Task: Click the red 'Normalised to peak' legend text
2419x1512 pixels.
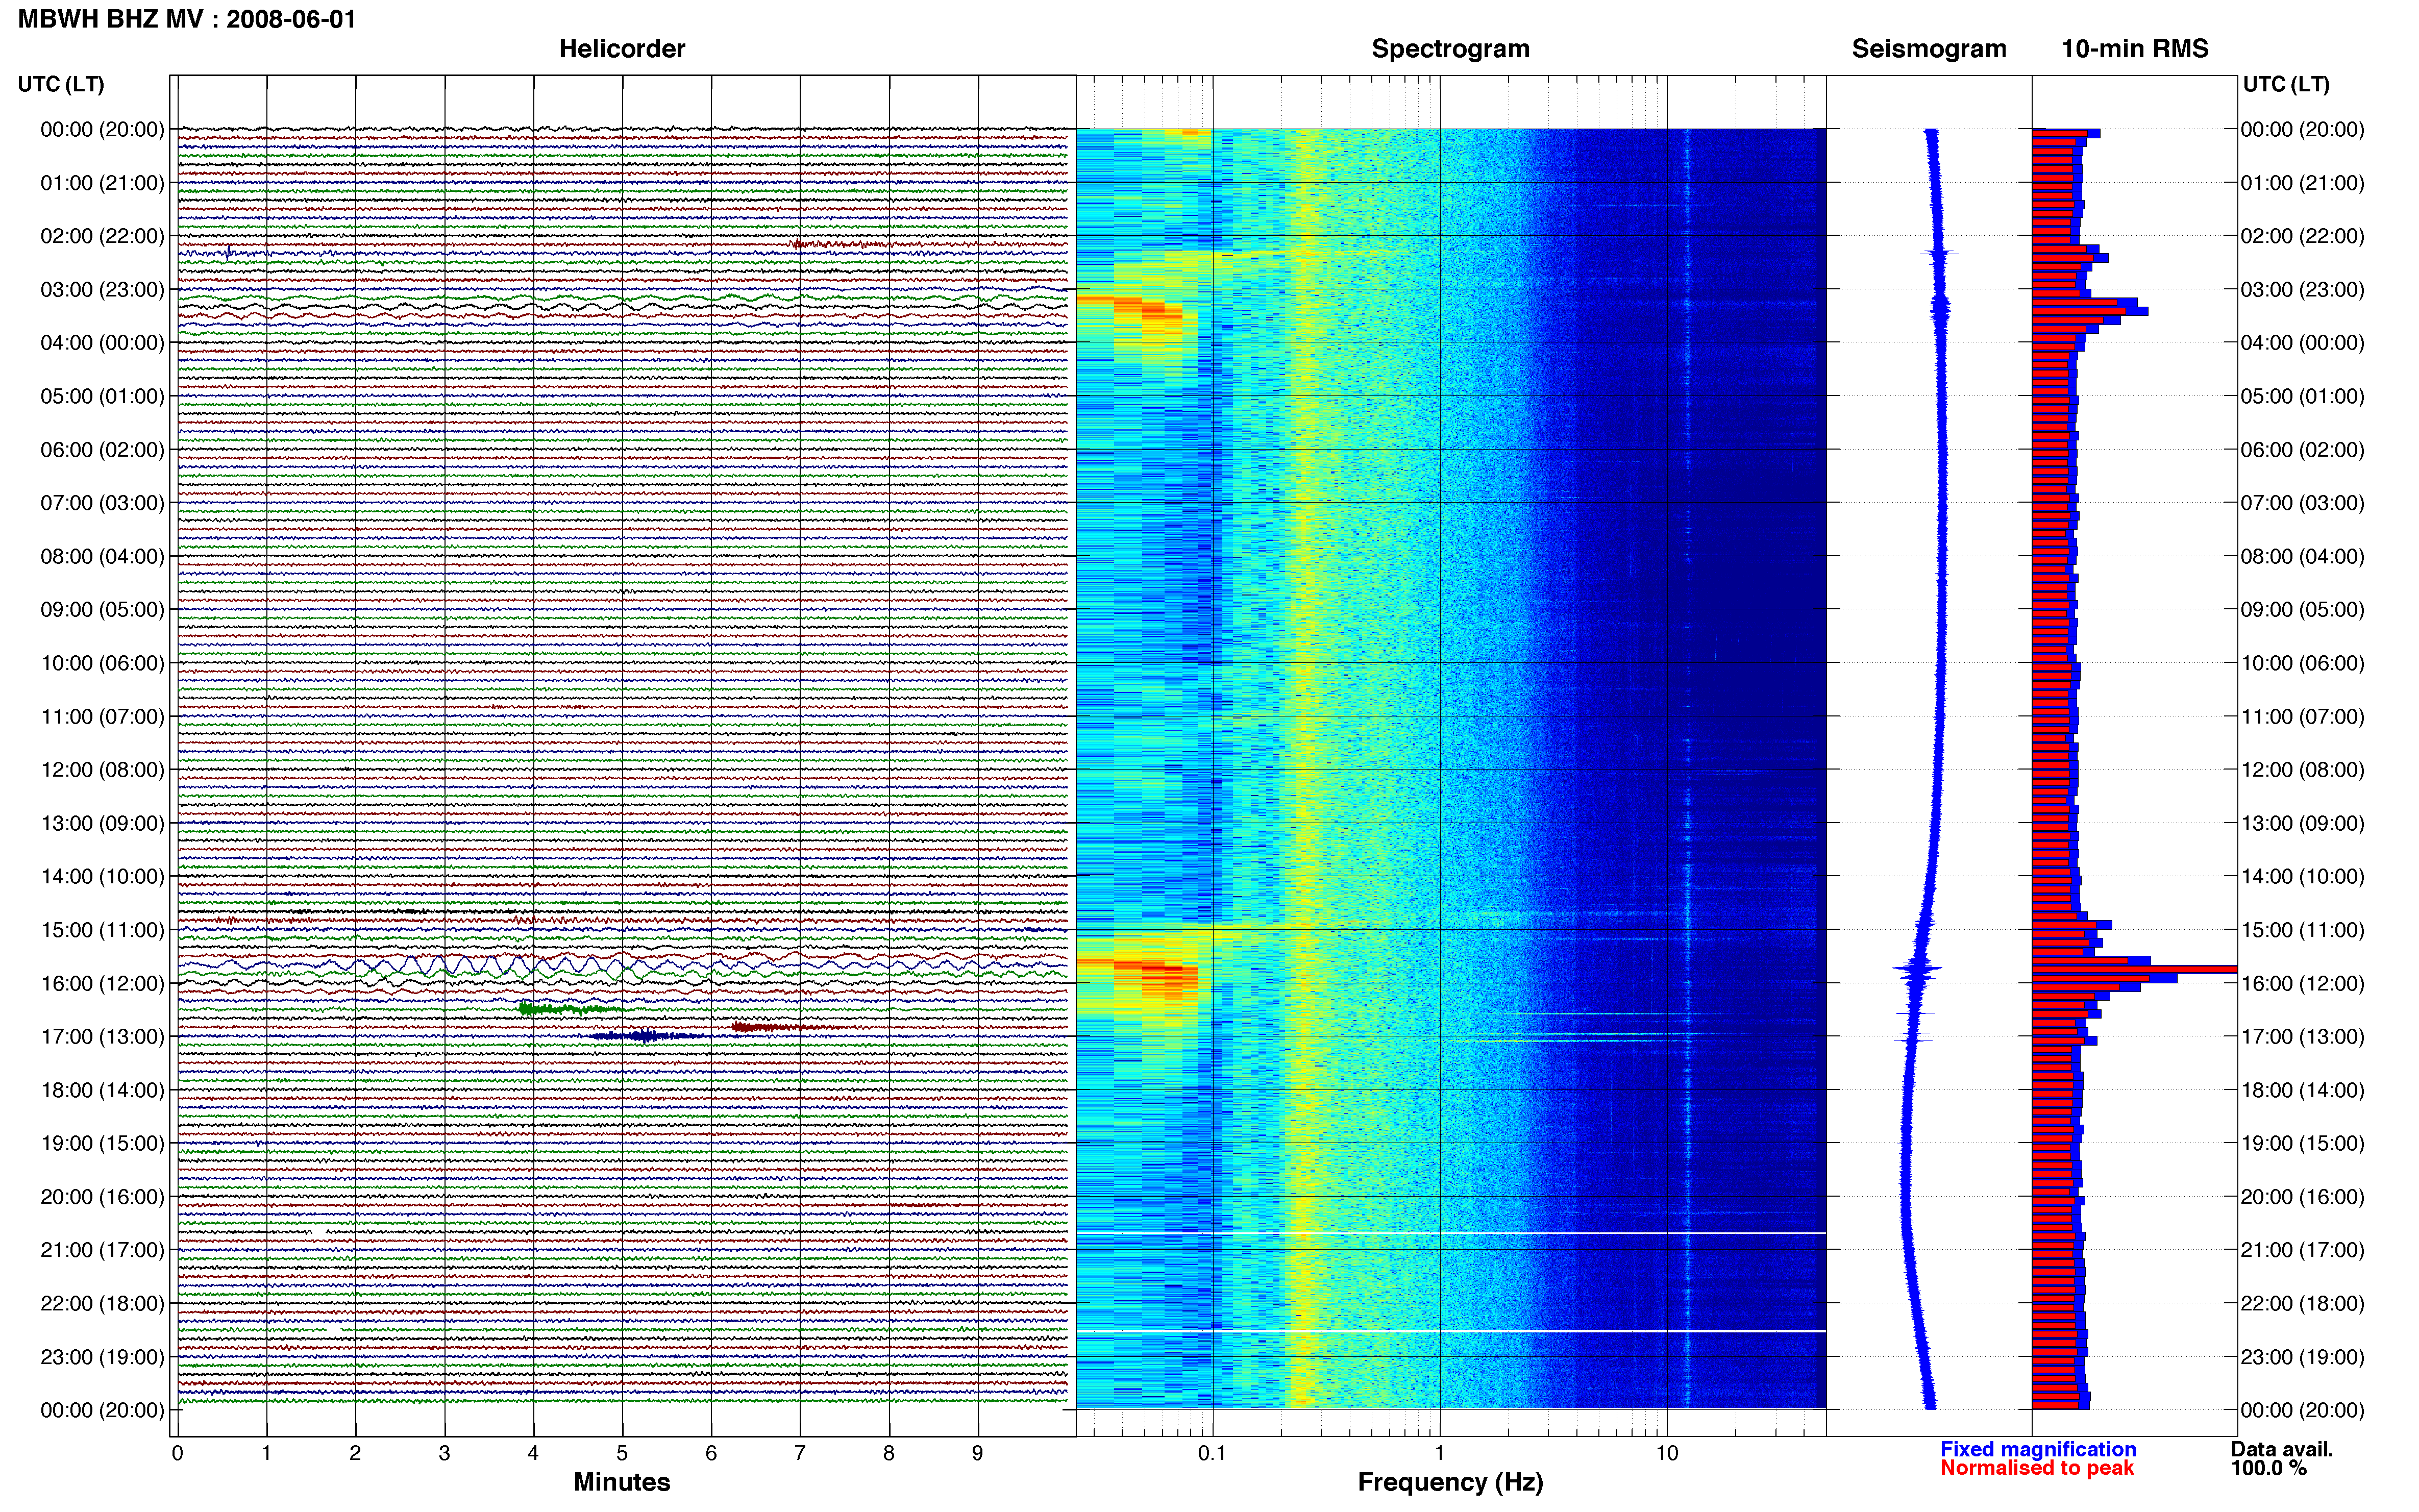Action: (x=2036, y=1468)
